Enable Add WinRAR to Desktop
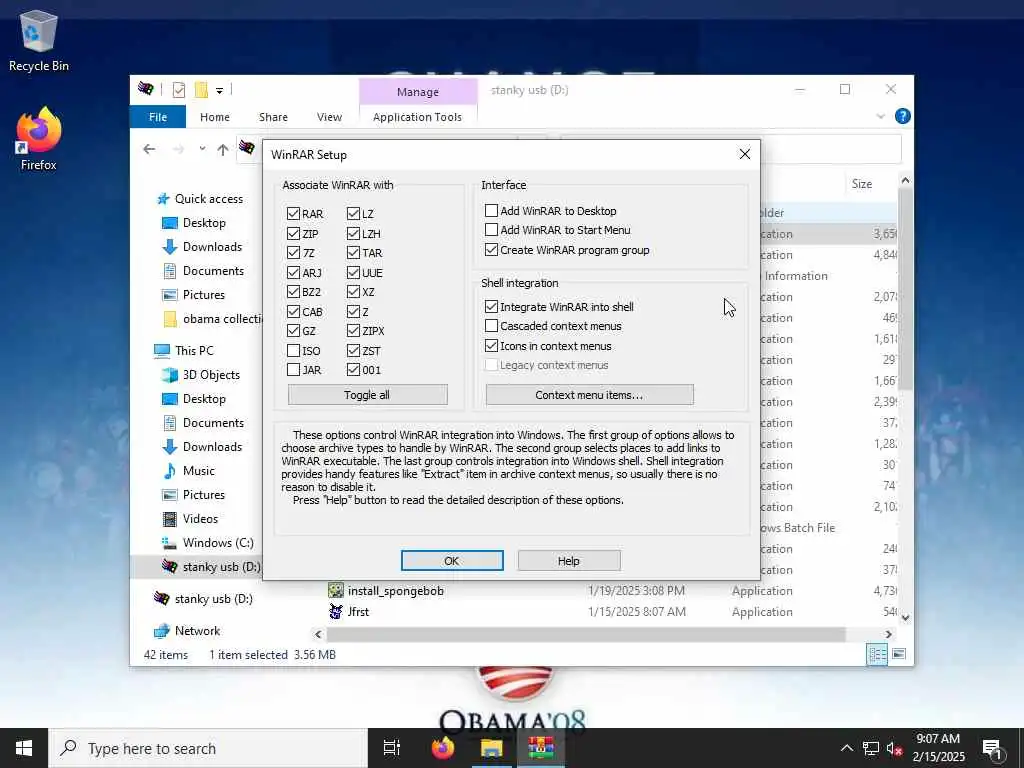 (x=491, y=210)
